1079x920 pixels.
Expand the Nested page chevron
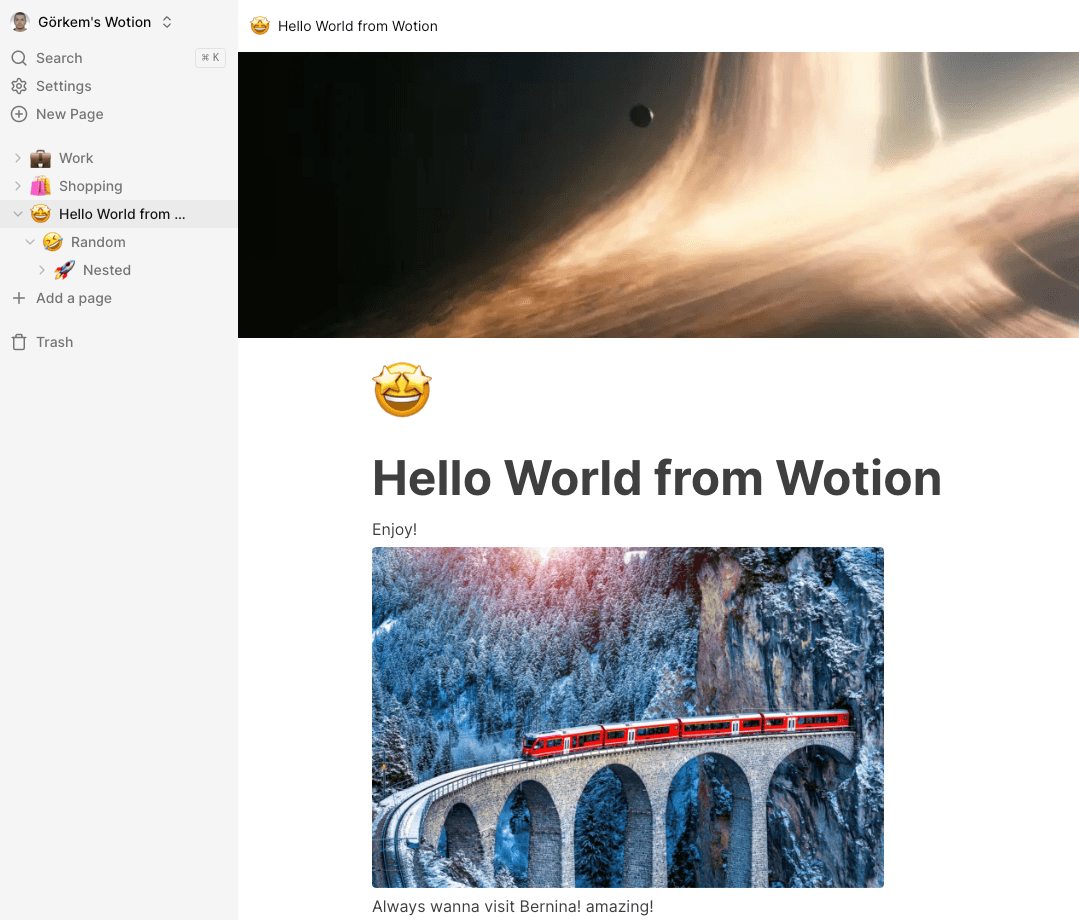[42, 270]
